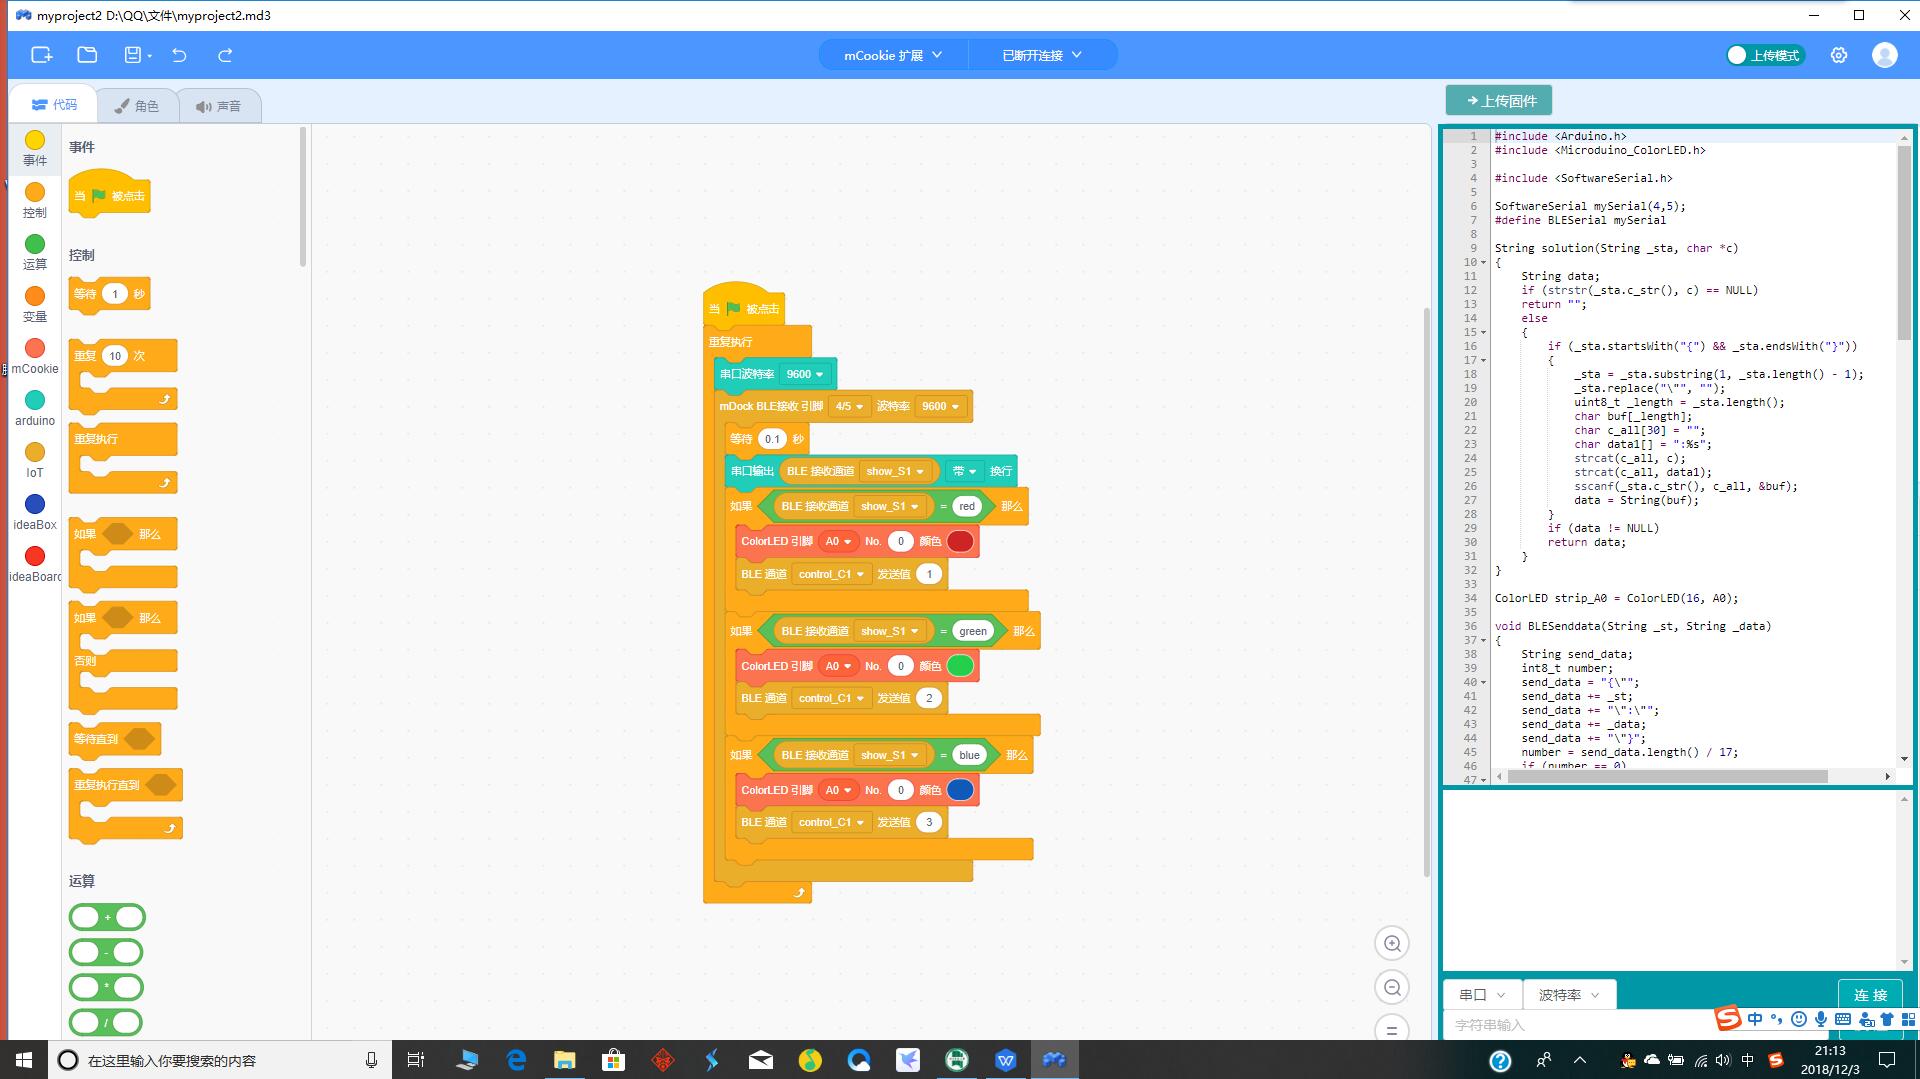Open the 波特率 baud rate dropdown
The height and width of the screenshot is (1079, 1920).
tap(1568, 994)
